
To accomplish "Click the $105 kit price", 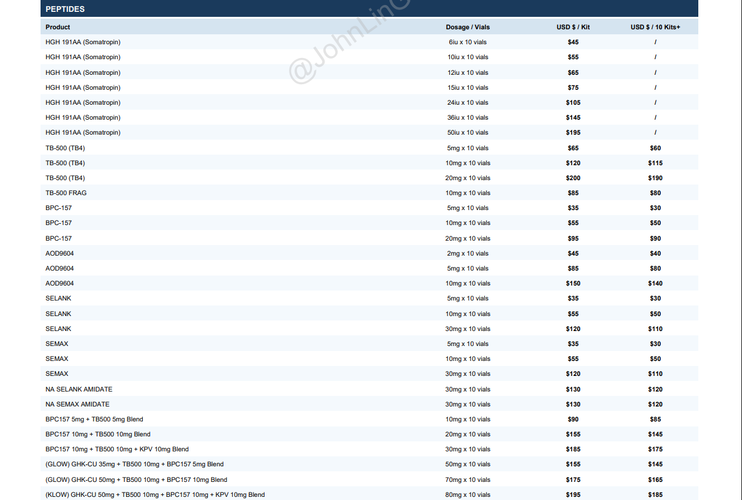I will [x=573, y=103].
